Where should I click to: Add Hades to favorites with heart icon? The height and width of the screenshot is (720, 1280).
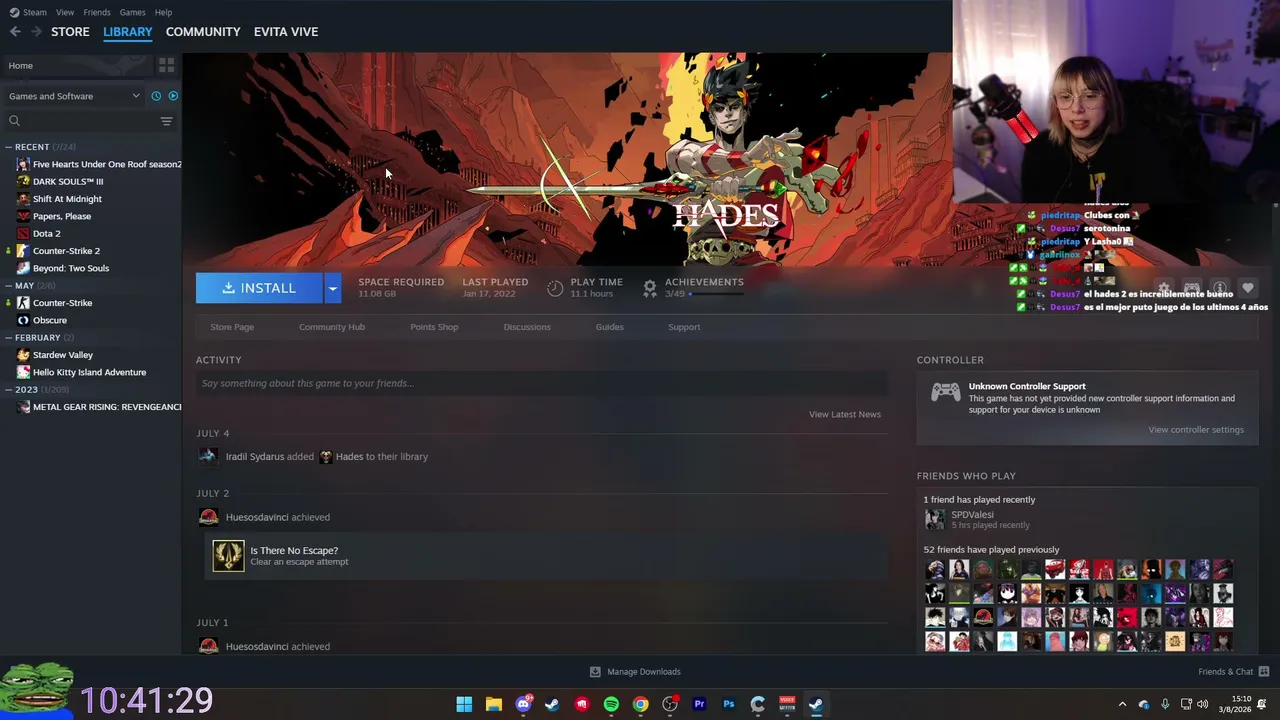click(1248, 288)
